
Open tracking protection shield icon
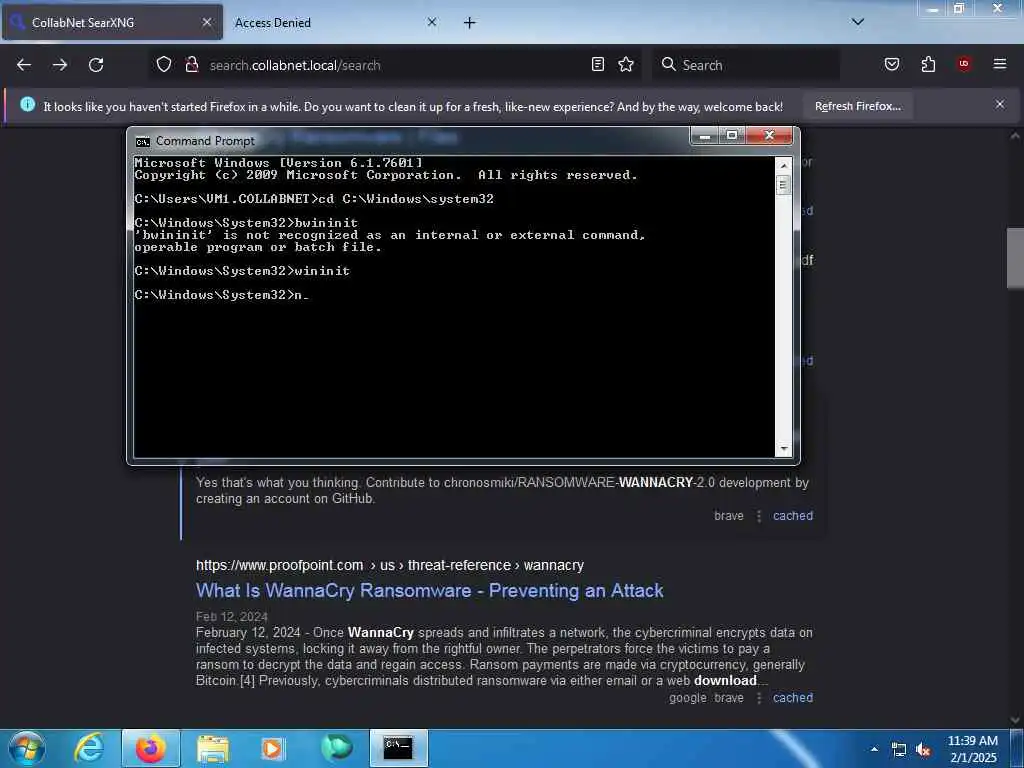click(164, 65)
